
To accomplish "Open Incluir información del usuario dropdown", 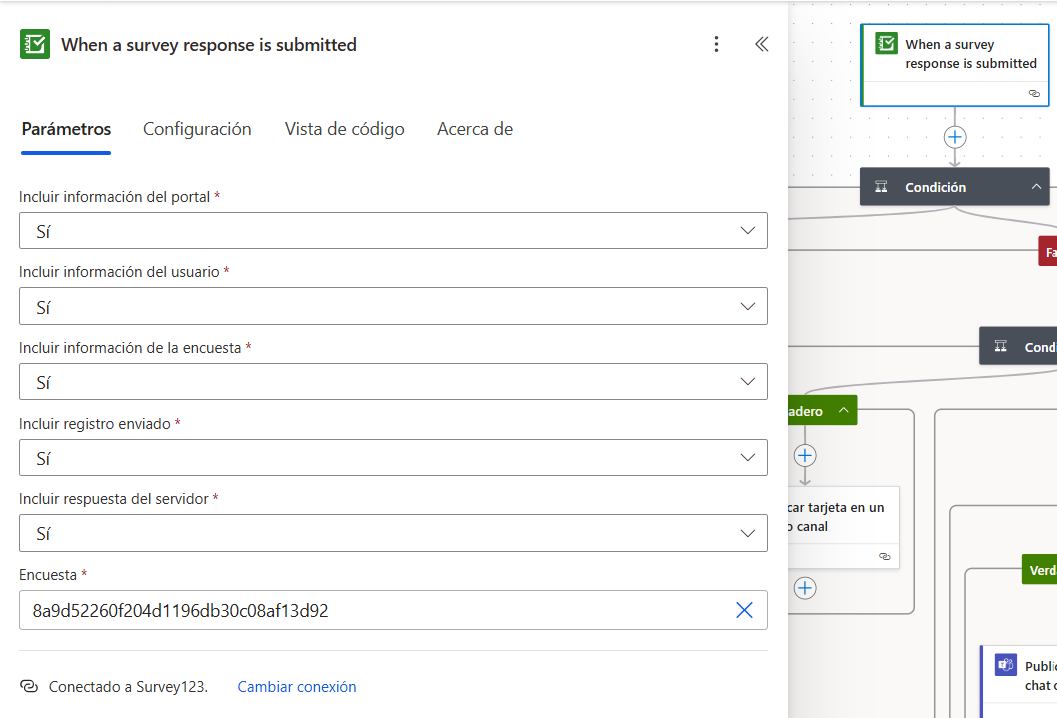I will coord(393,306).
